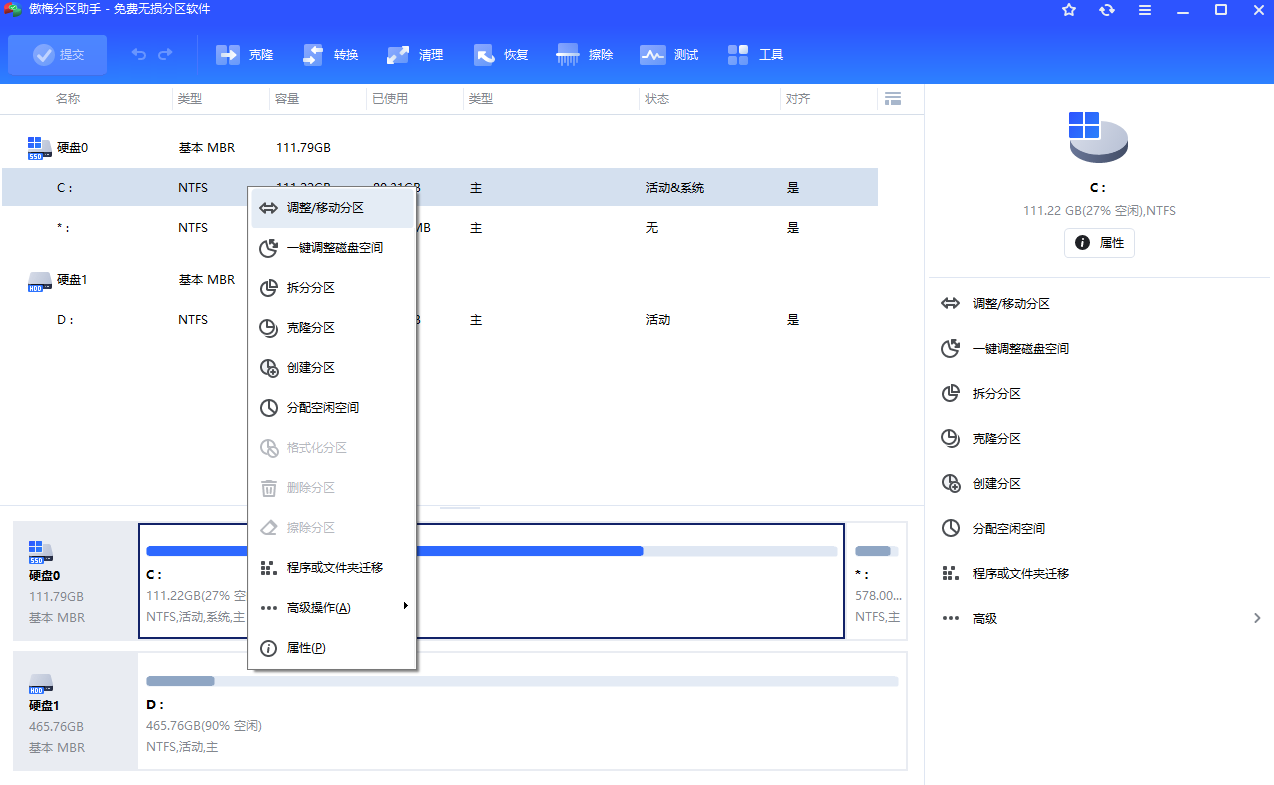Screen dimensions: 1274x785
Task: Open the 恢复 (Recover) tool icon
Action: (x=500, y=54)
